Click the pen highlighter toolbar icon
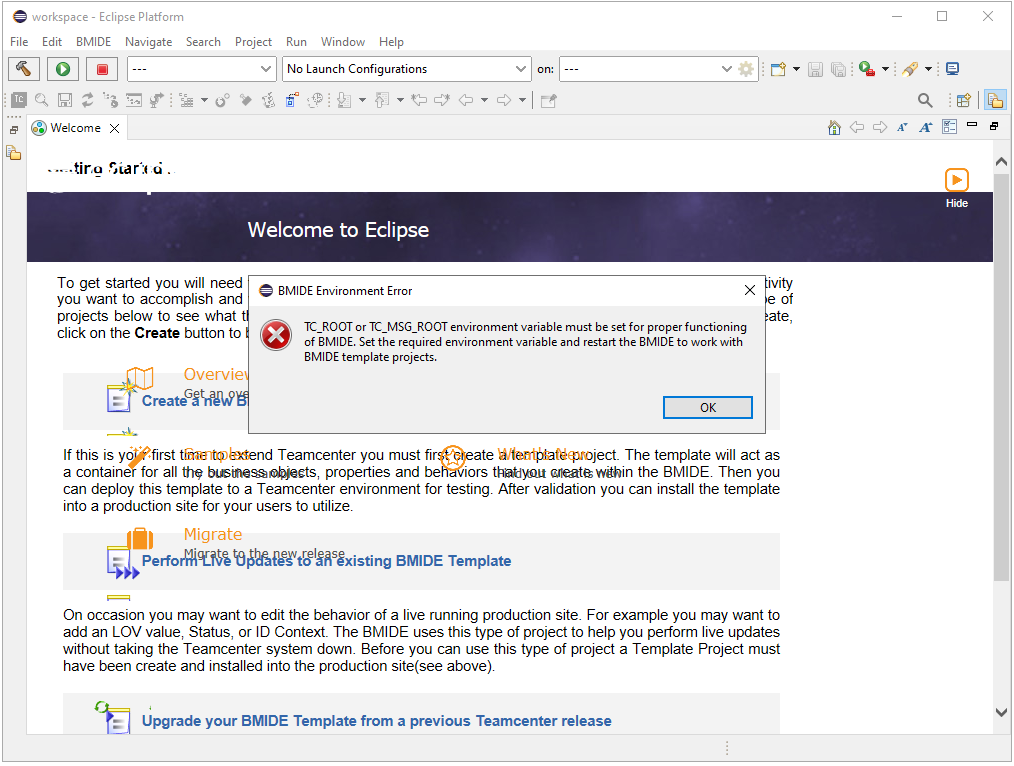 [x=911, y=69]
